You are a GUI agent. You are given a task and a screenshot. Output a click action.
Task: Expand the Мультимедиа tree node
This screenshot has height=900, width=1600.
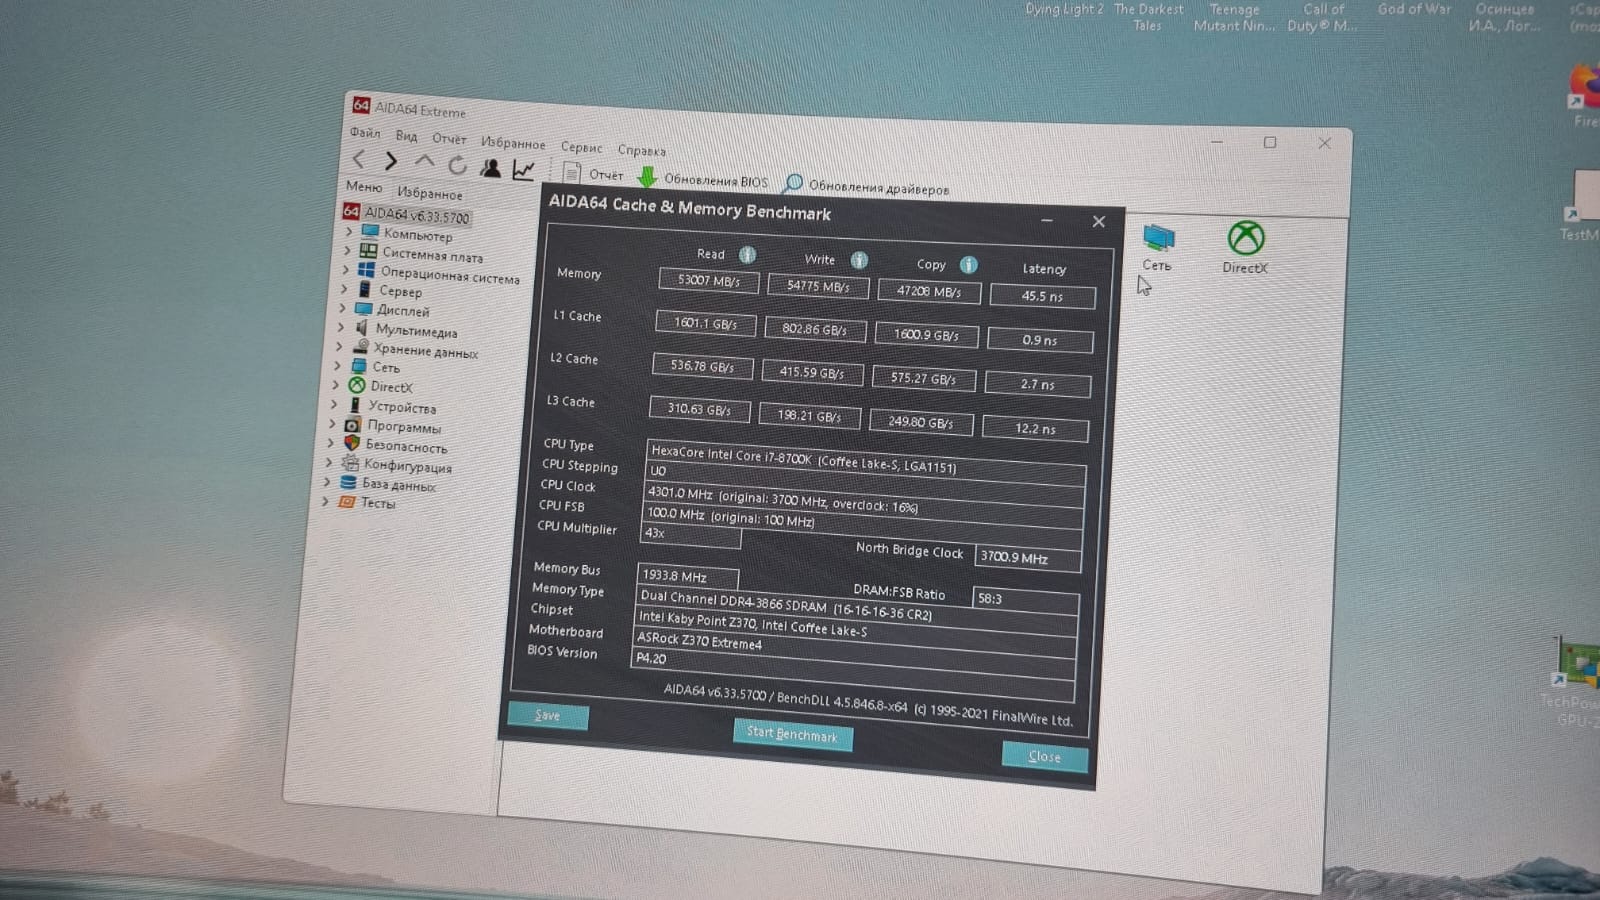340,326
